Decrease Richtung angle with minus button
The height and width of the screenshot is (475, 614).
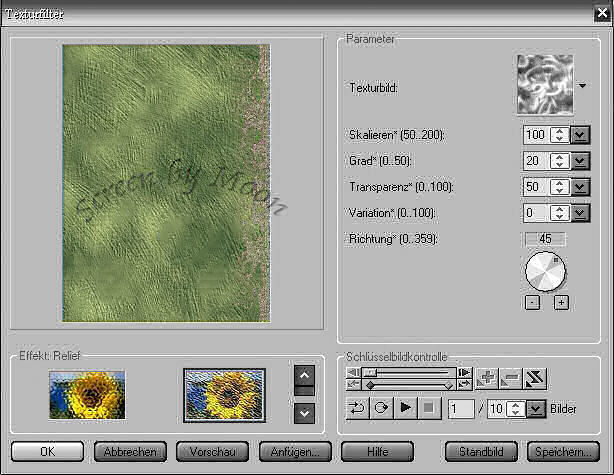point(531,302)
